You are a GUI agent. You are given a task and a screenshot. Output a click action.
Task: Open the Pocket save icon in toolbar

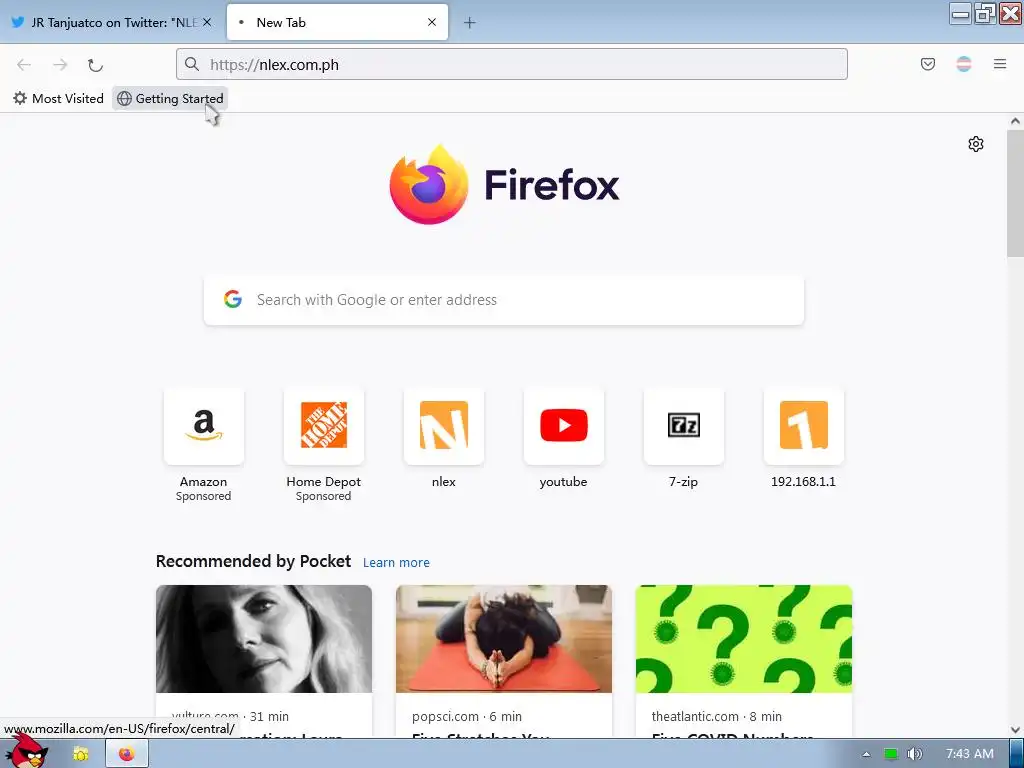point(927,64)
